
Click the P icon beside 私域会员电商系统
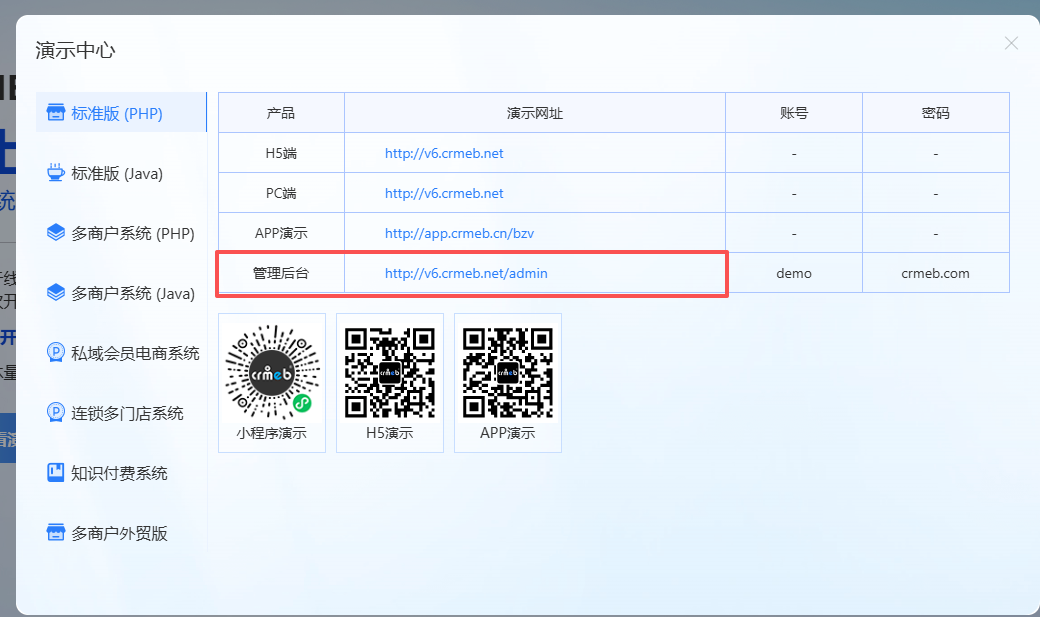pyautogui.click(x=56, y=352)
